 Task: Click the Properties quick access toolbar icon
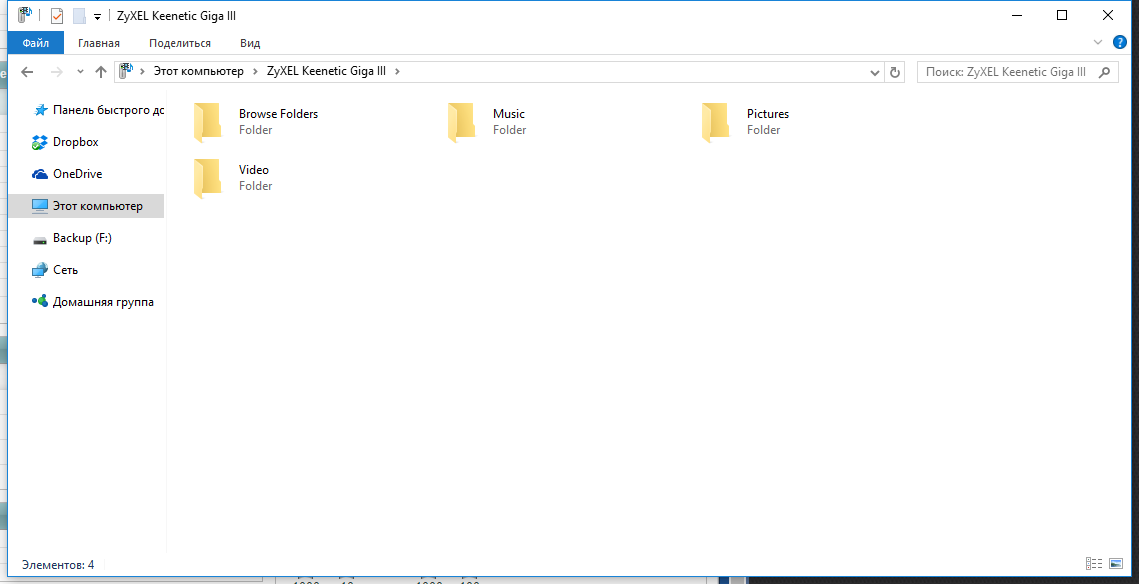57,15
